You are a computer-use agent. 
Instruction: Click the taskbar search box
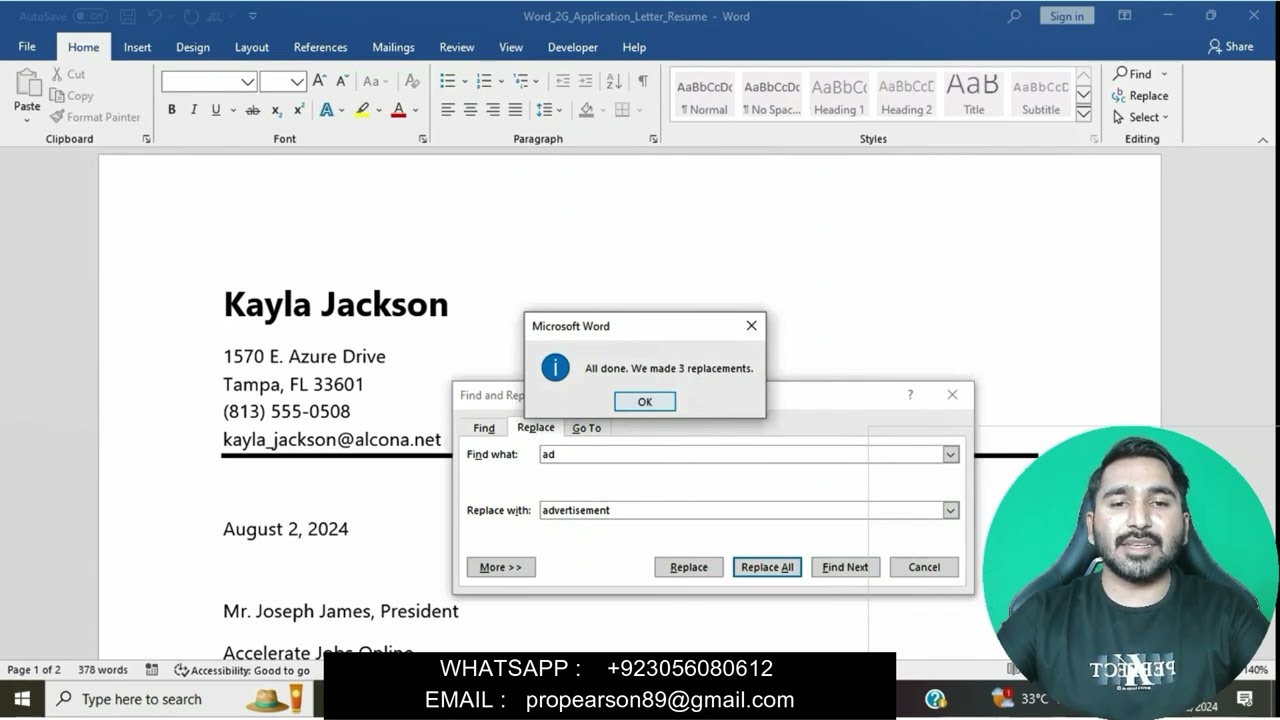180,699
